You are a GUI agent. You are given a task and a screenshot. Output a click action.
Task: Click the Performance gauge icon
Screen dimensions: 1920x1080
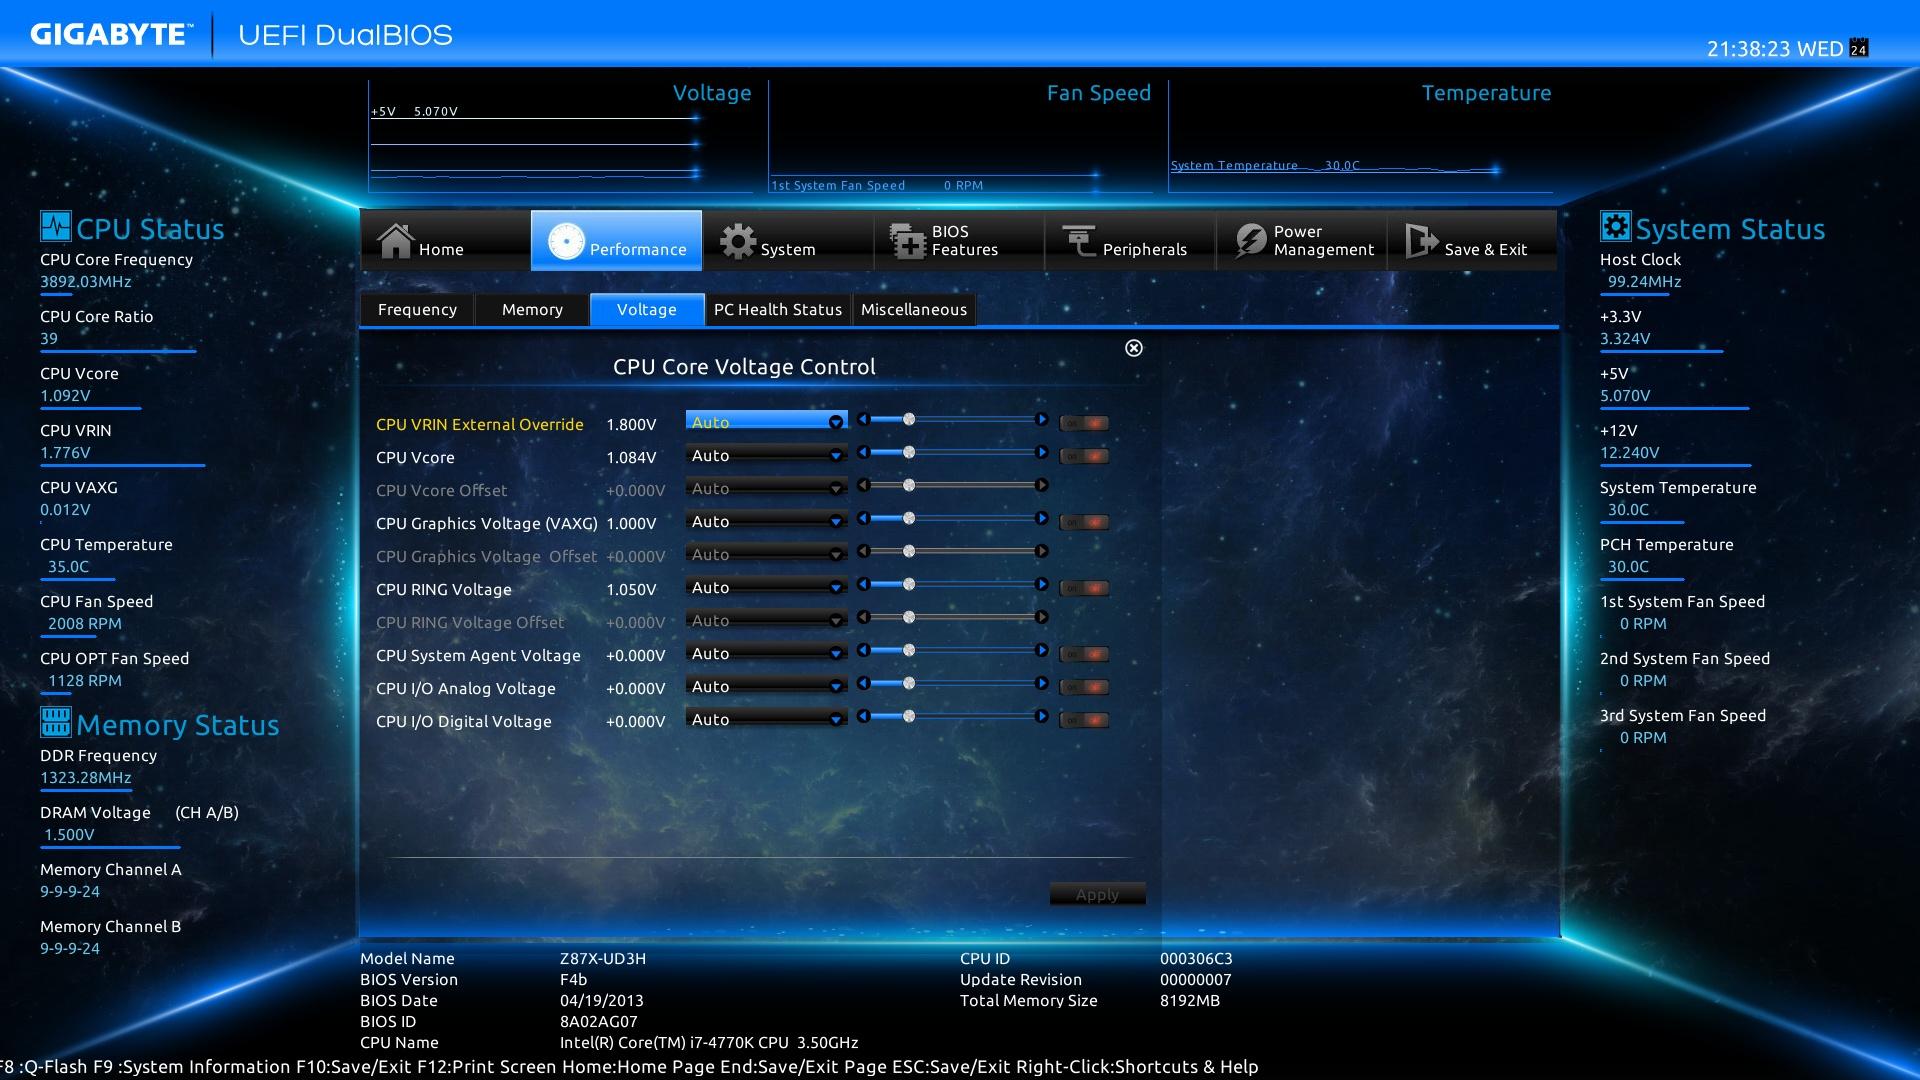point(566,241)
